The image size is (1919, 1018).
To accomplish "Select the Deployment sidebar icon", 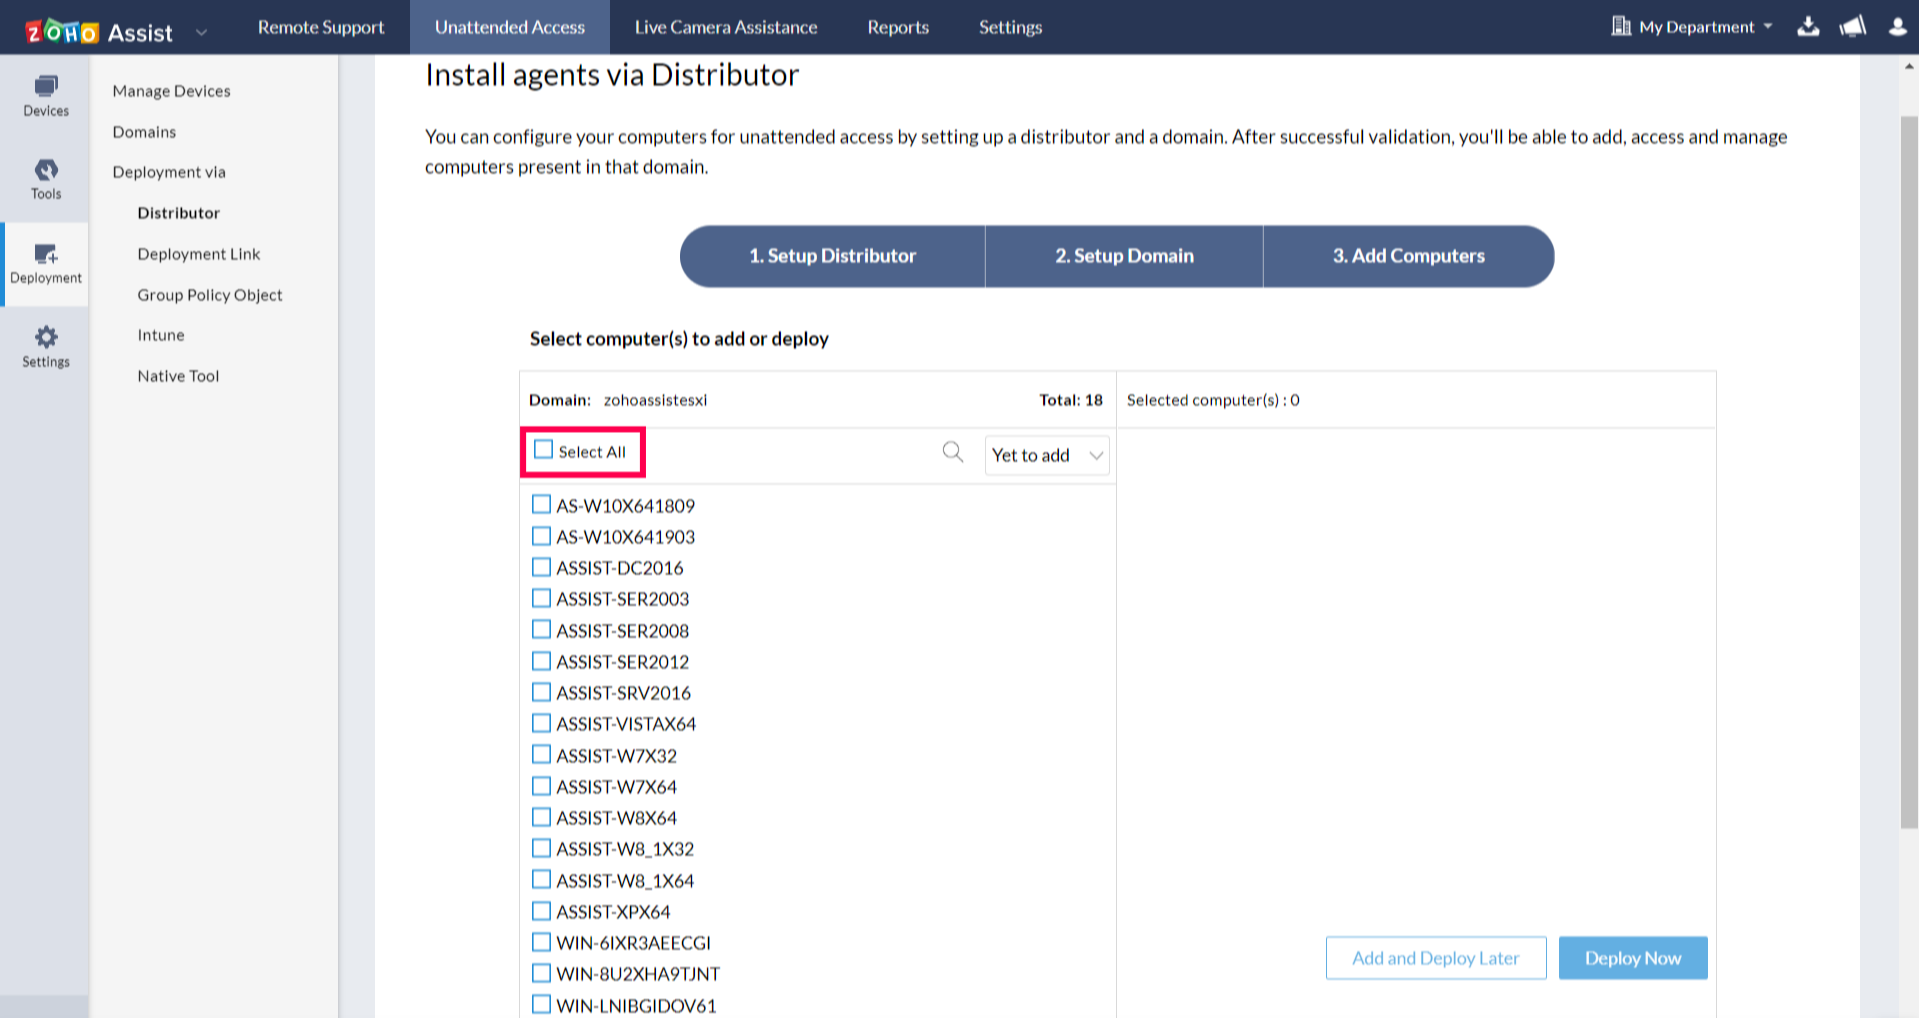I will click(x=46, y=263).
